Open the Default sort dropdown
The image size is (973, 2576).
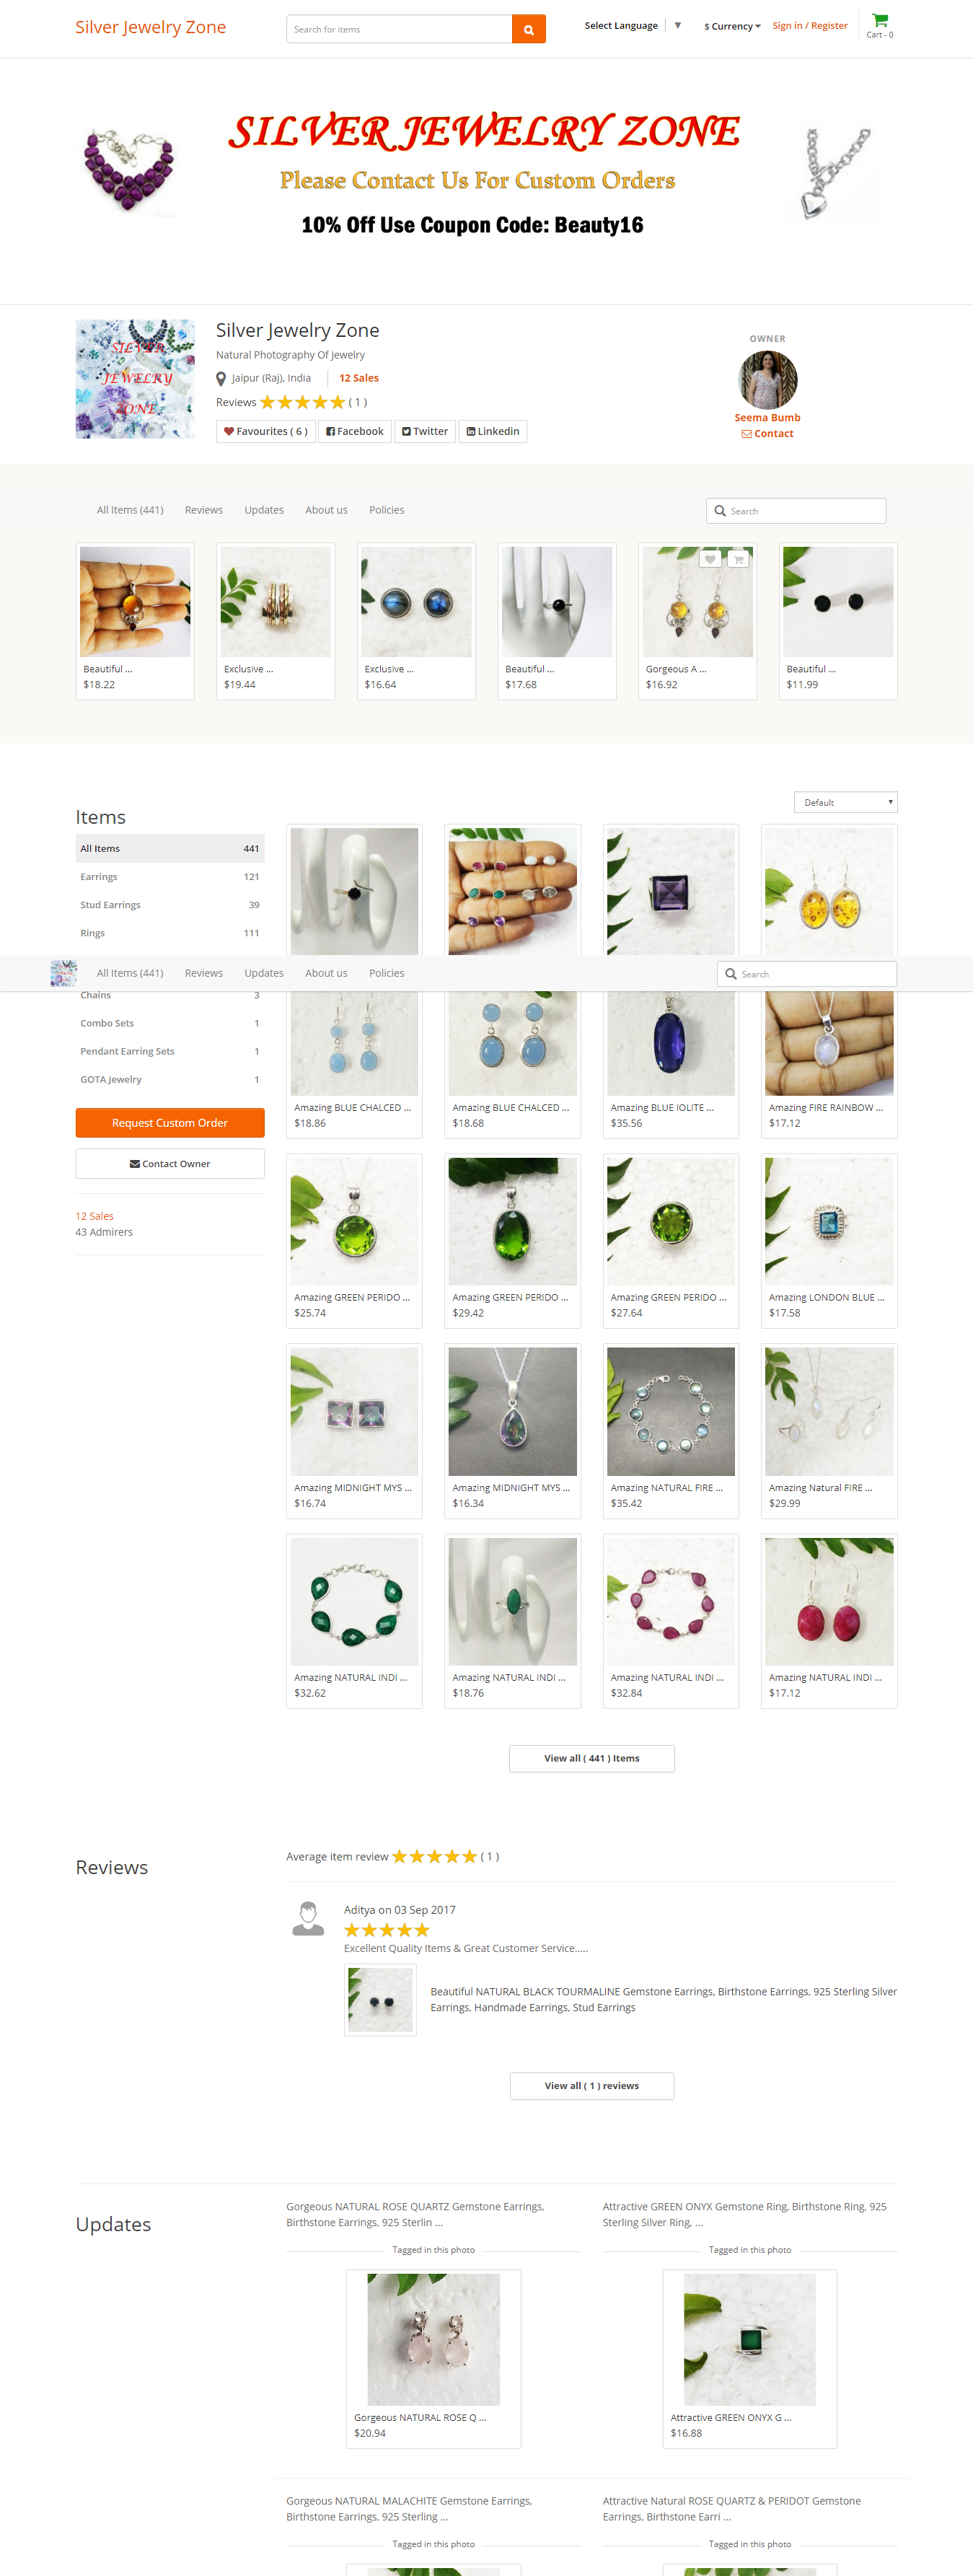click(x=845, y=802)
